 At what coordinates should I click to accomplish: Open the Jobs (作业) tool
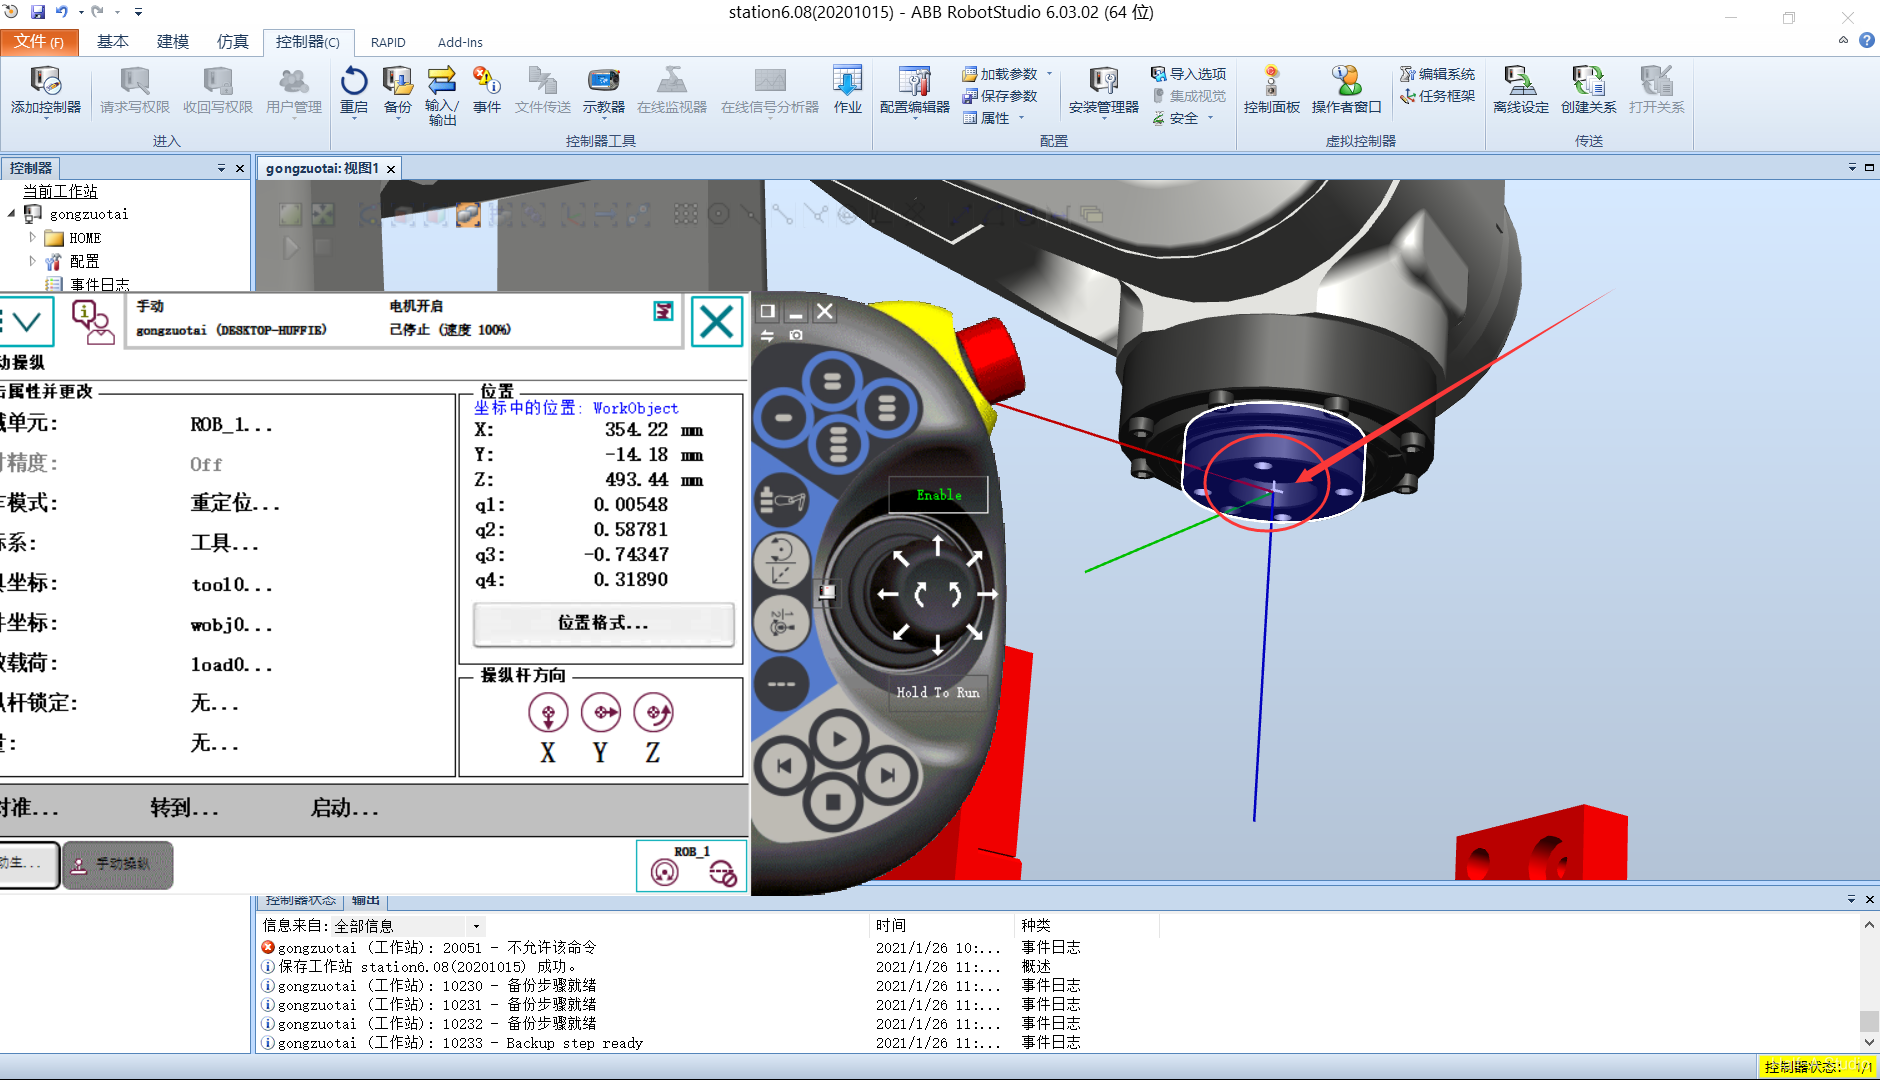pyautogui.click(x=847, y=90)
